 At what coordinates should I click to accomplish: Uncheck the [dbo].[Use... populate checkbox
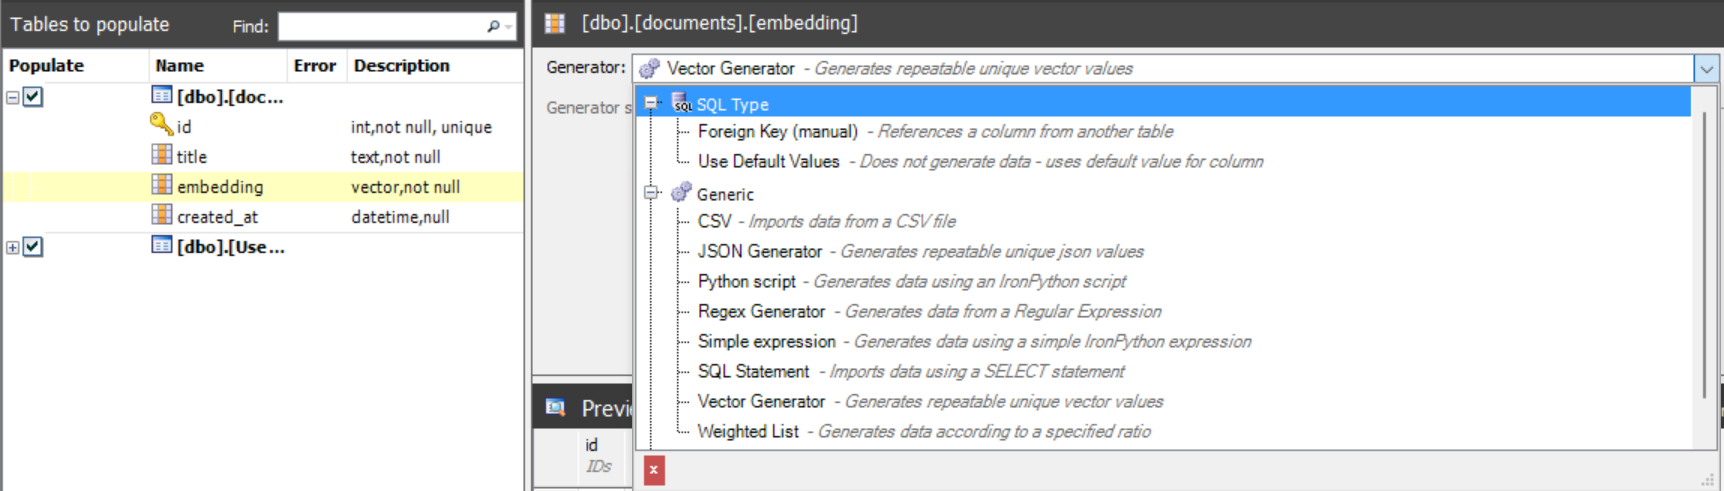33,247
